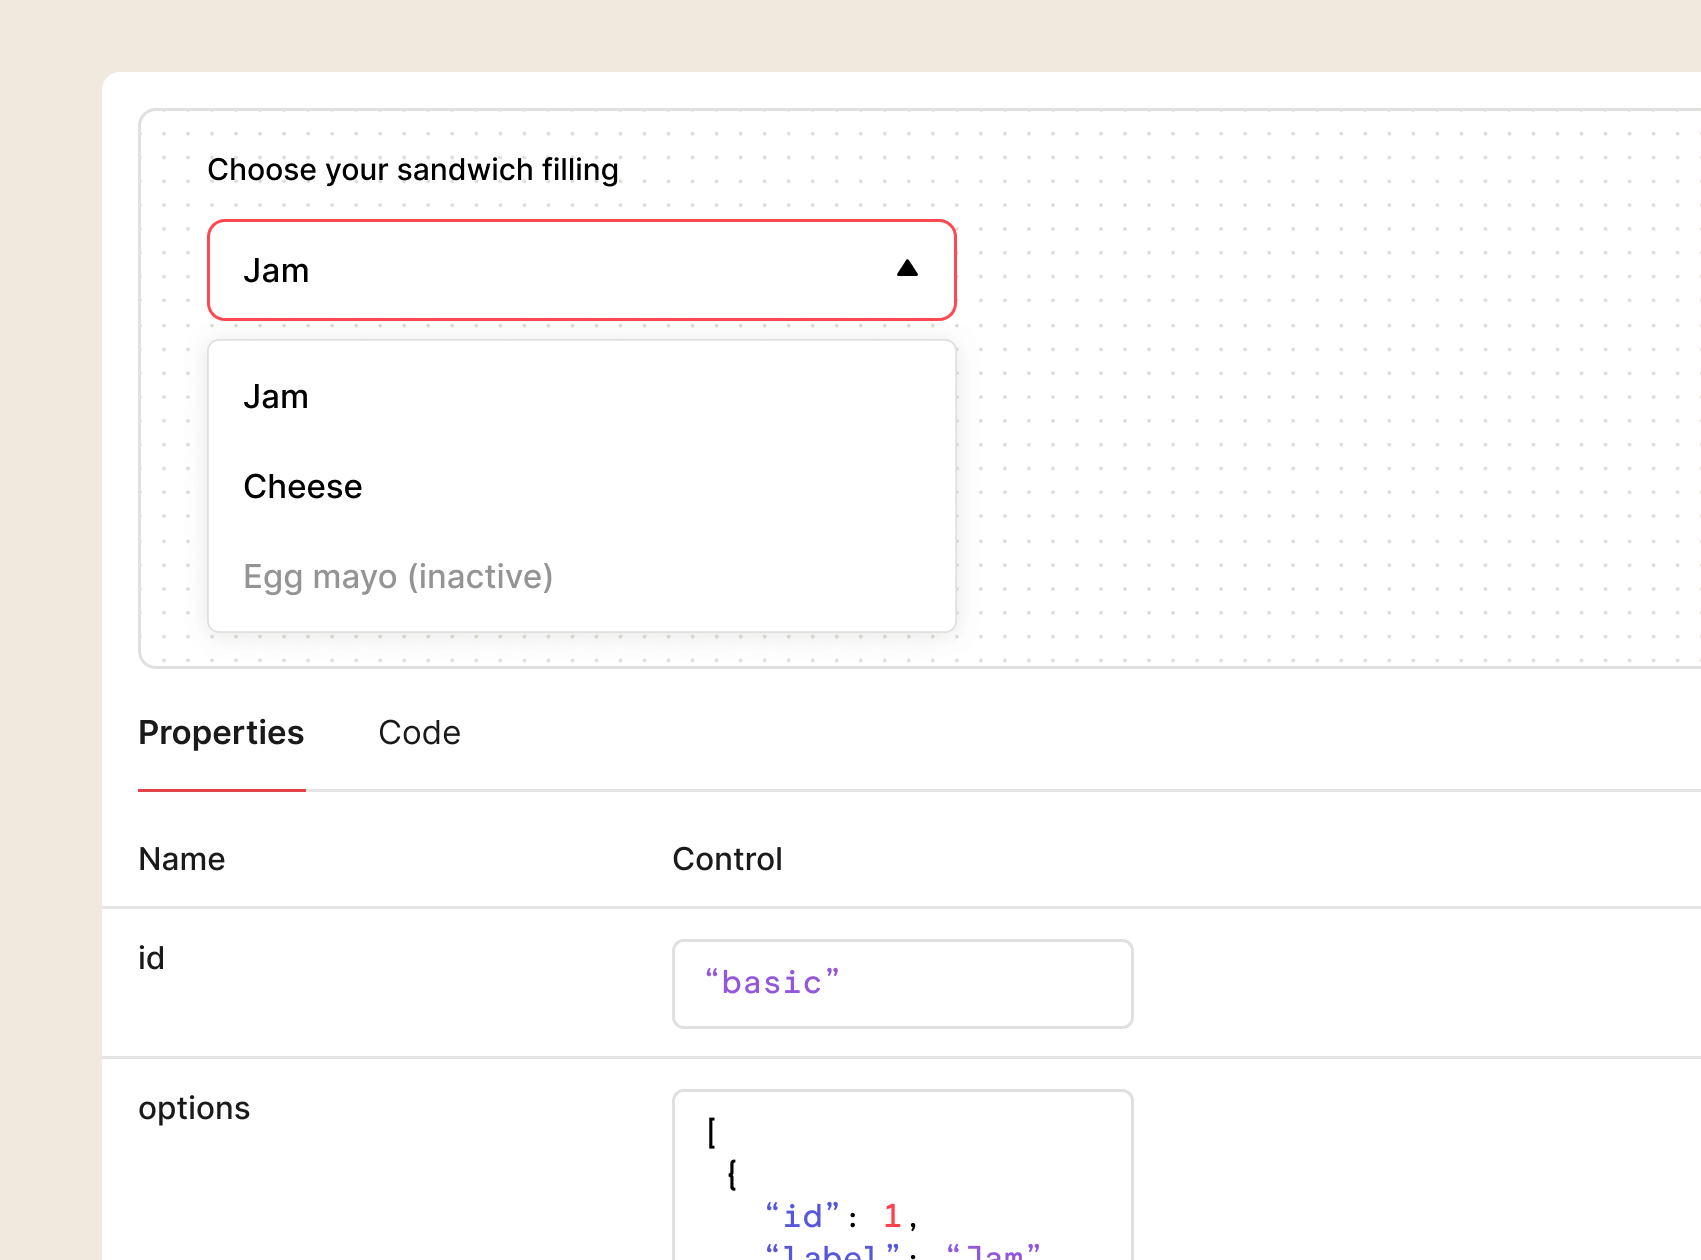1701x1260 pixels.
Task: Select Jam from the dropdown options
Action: [276, 396]
